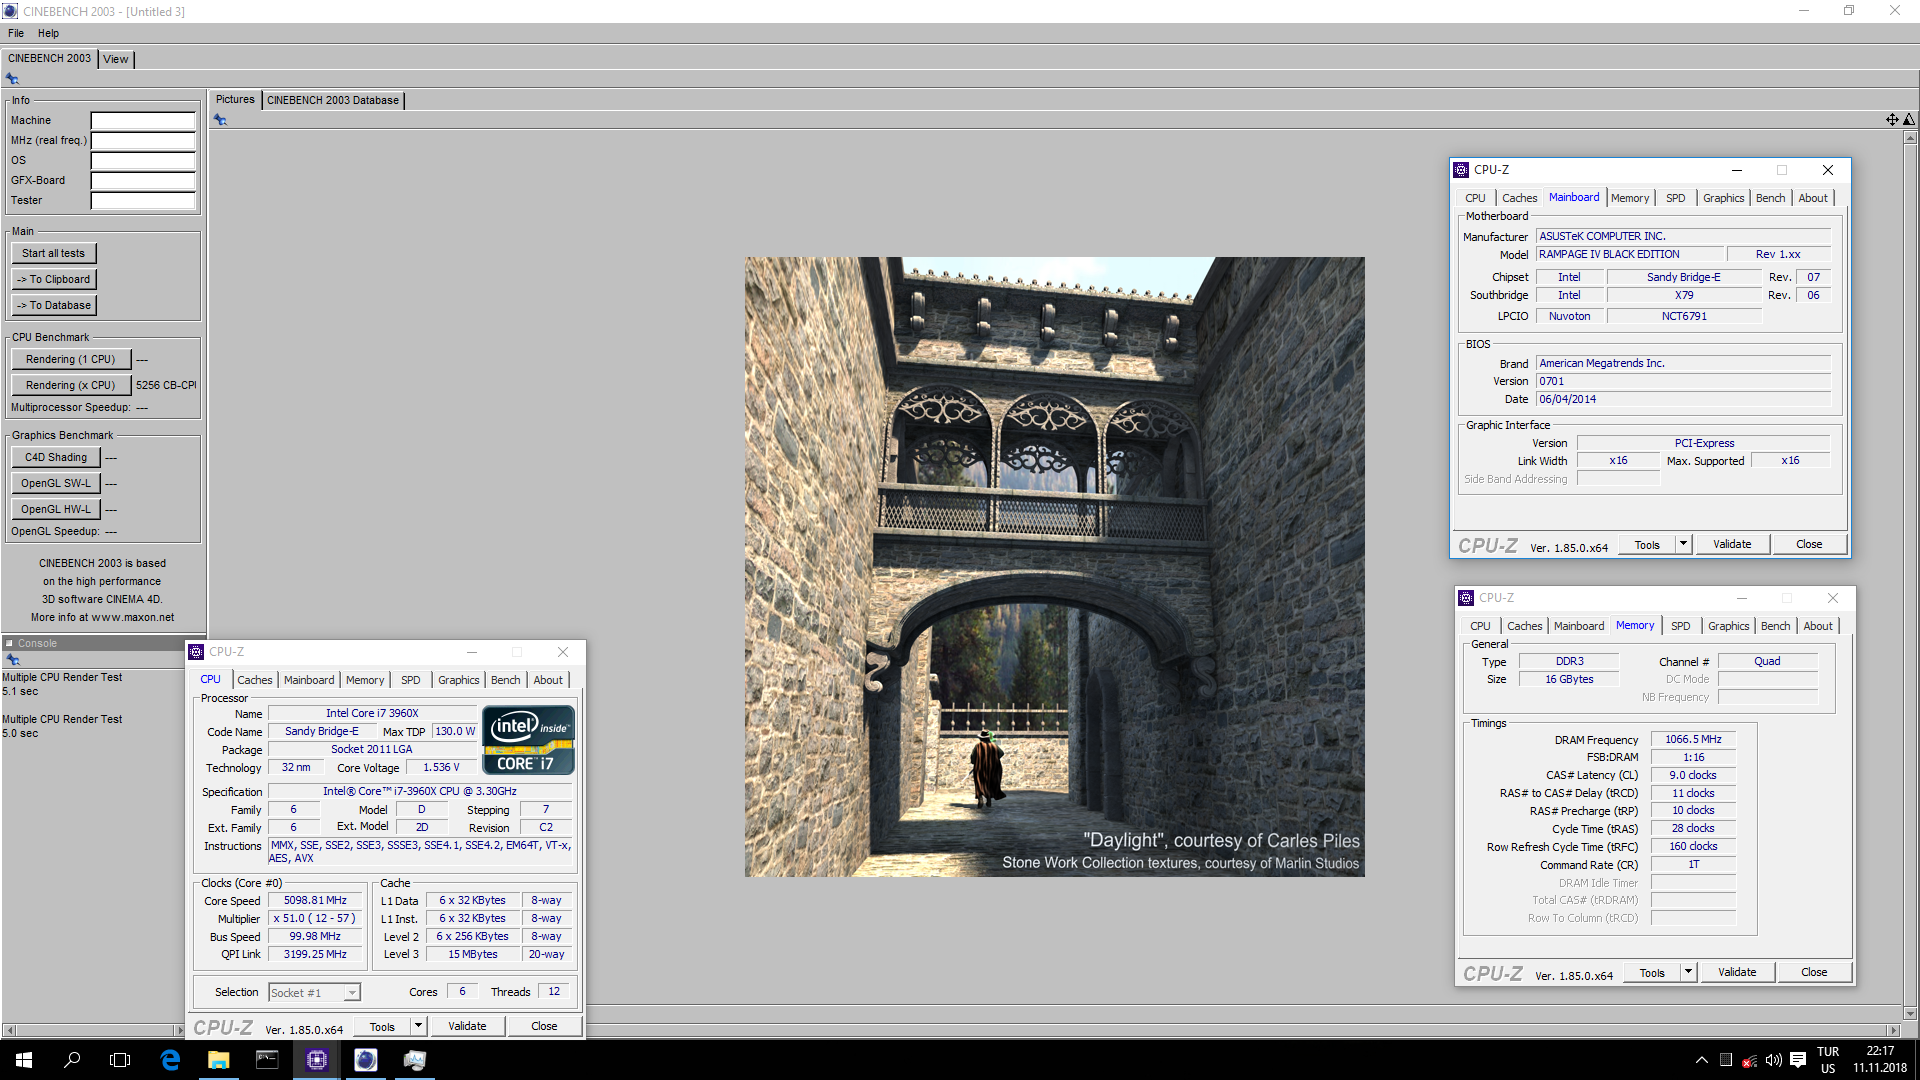Viewport: 1920px width, 1080px height.
Task: Click To Clipboard button
Action: point(54,279)
